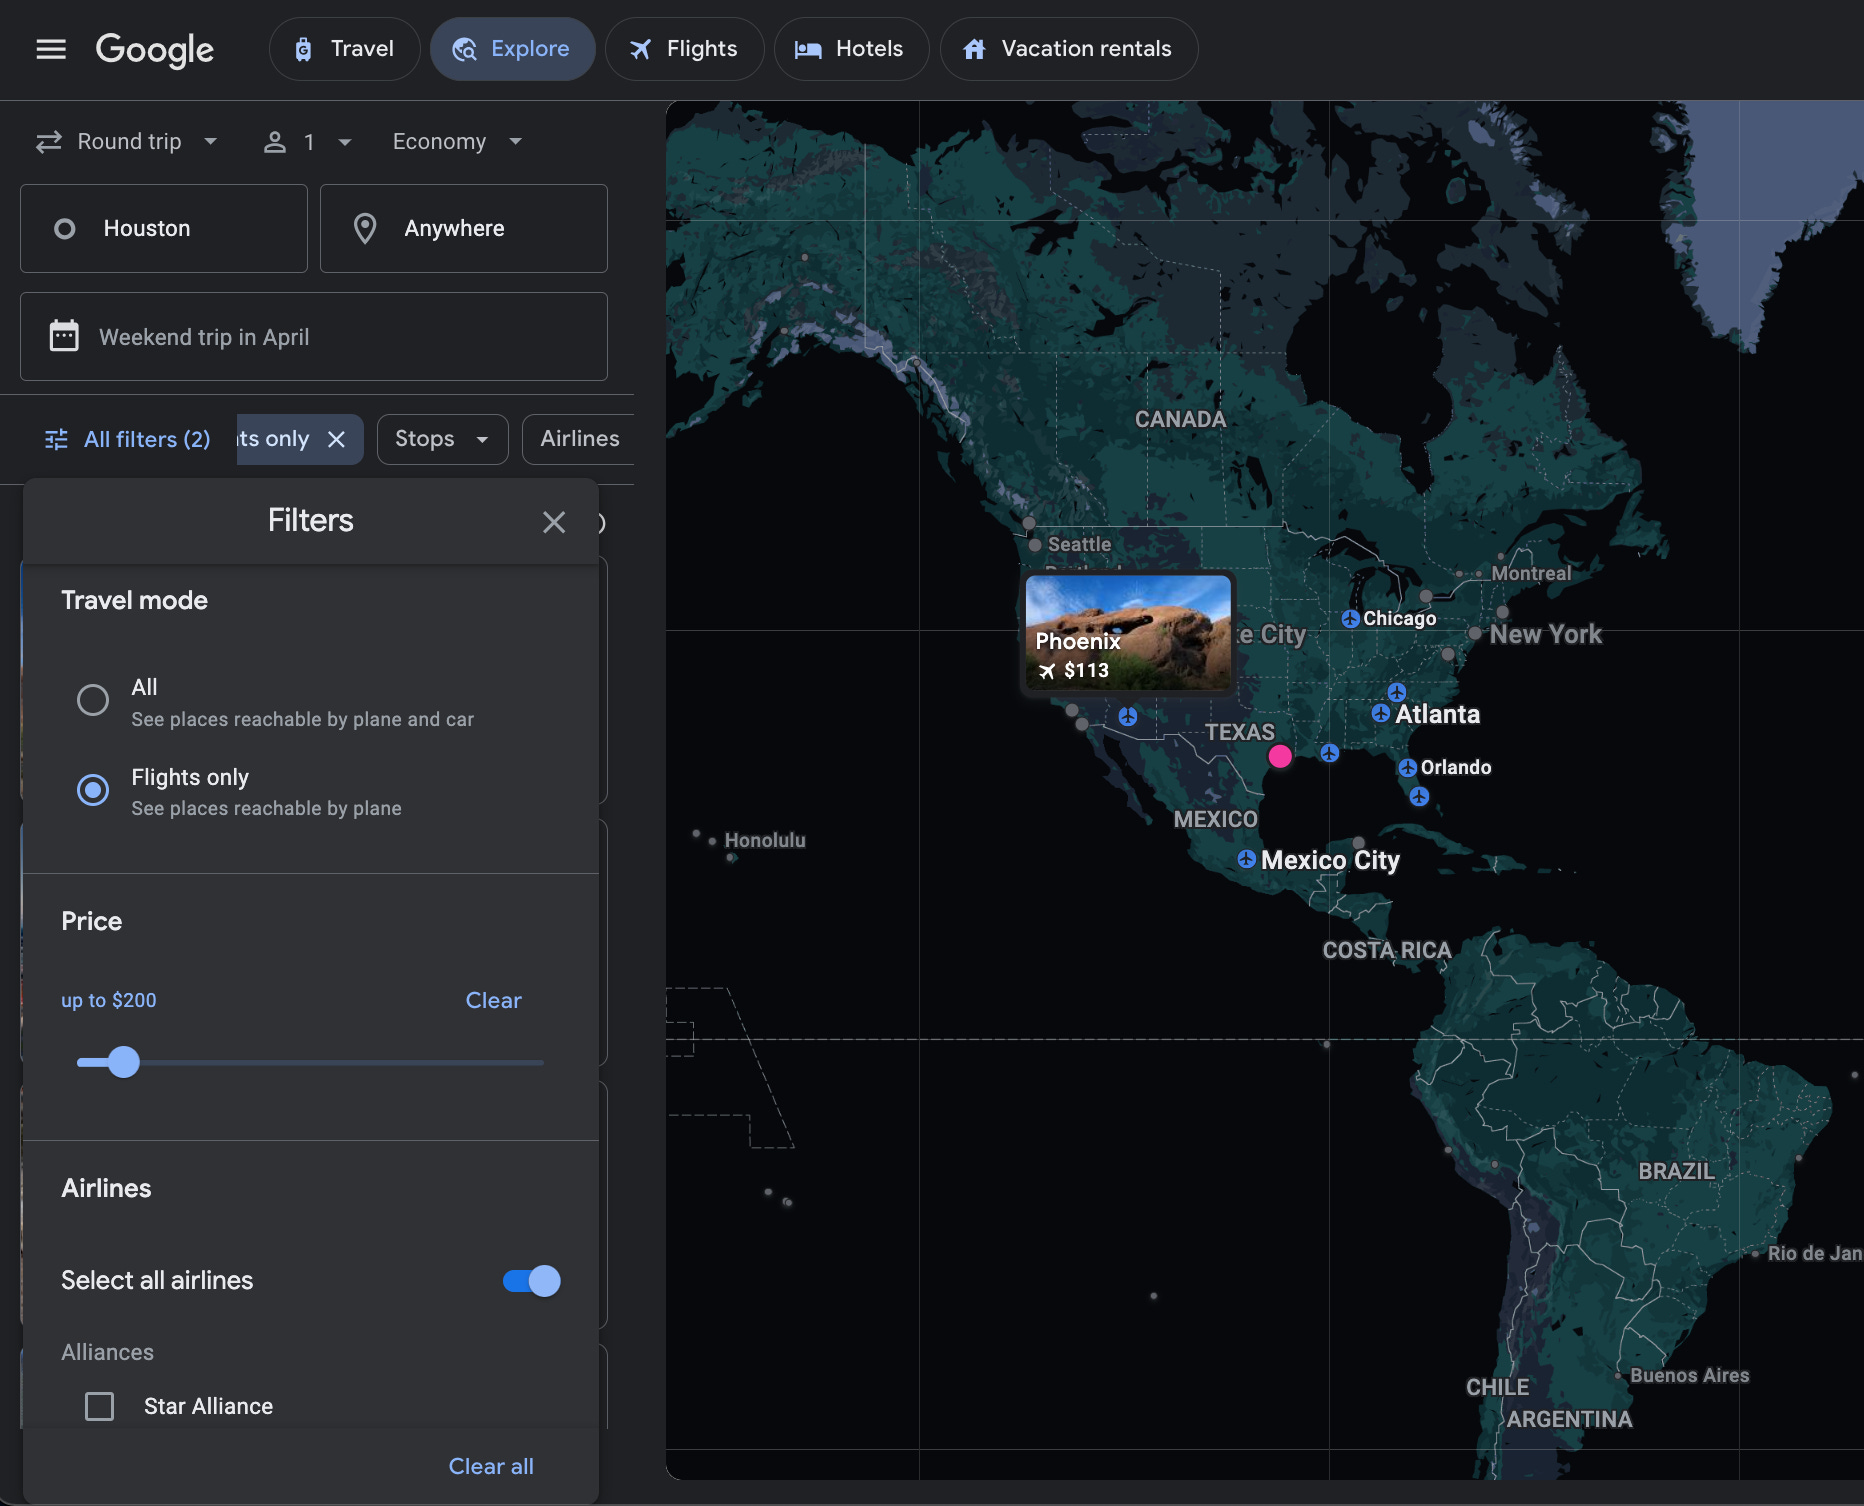Close the Filters panel
The width and height of the screenshot is (1864, 1506).
(554, 522)
